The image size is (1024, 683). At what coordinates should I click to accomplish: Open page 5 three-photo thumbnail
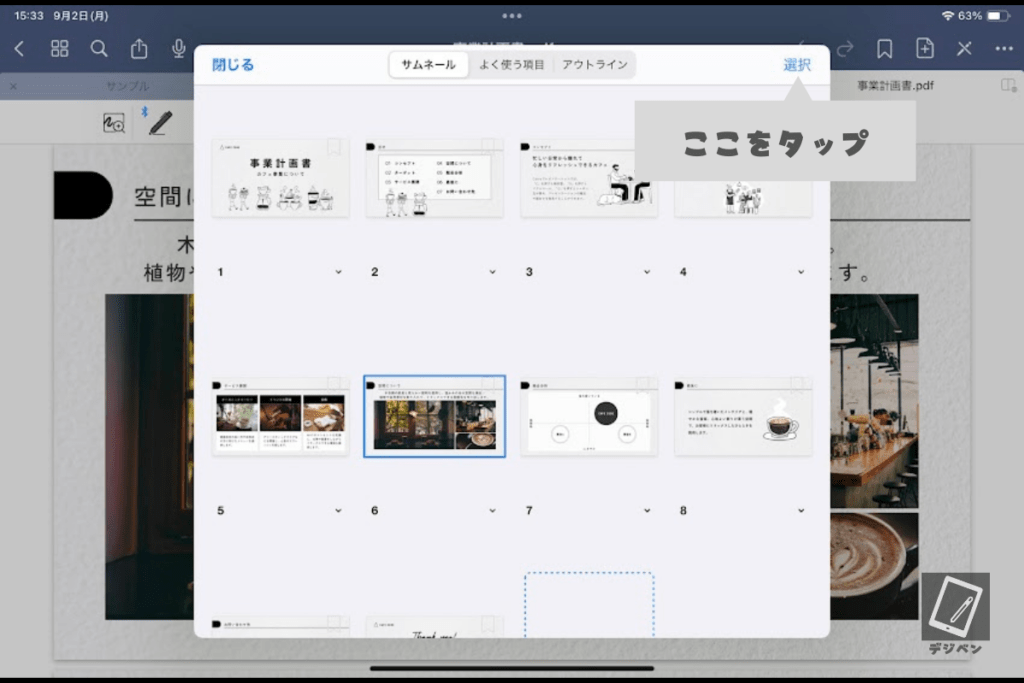[x=280, y=417]
